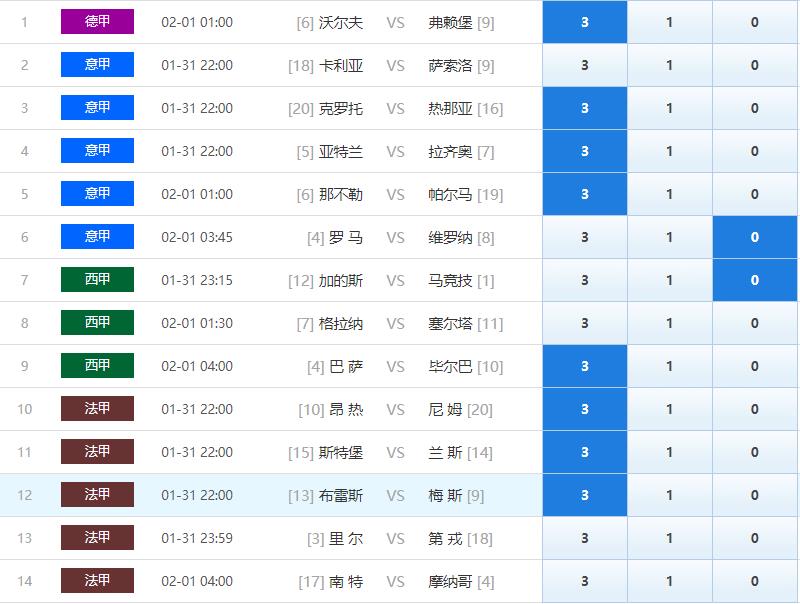Click VS between 昂热 and 尼姆
The height and width of the screenshot is (604, 800).
coord(395,409)
